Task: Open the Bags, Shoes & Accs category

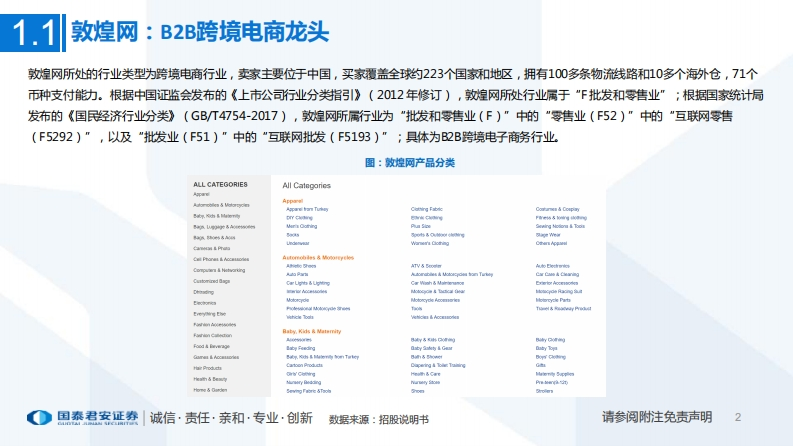Action: click(214, 238)
